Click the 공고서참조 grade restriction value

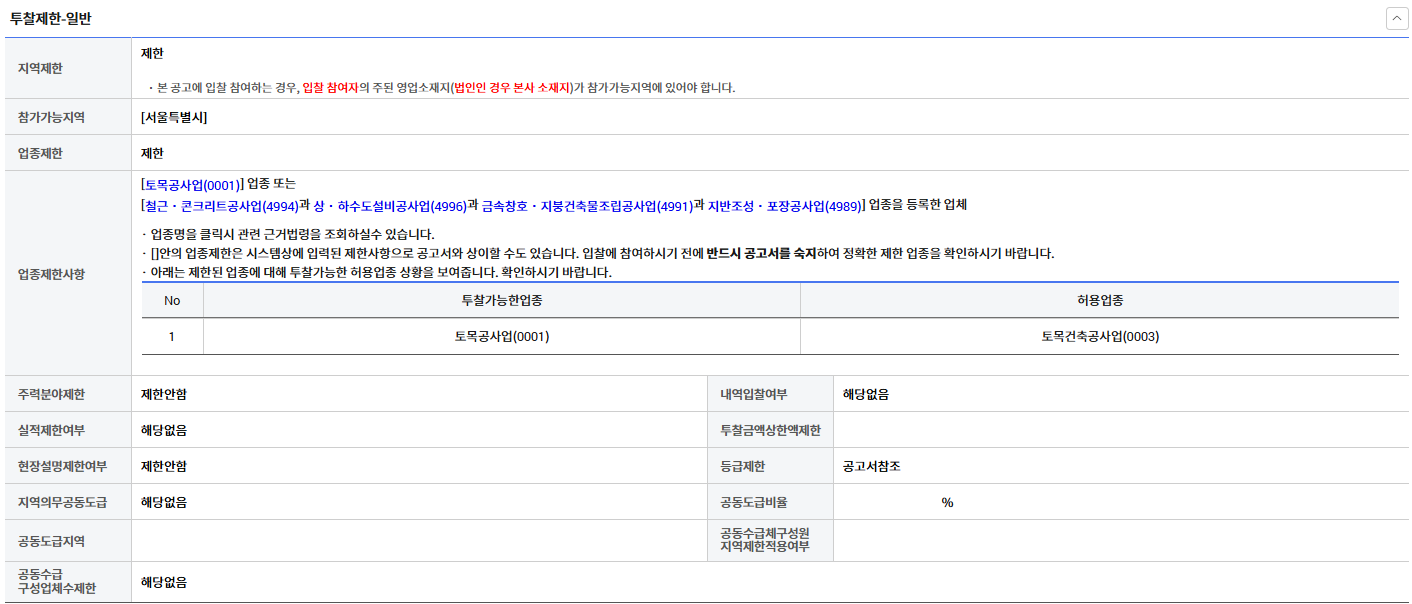pyautogui.click(x=871, y=466)
